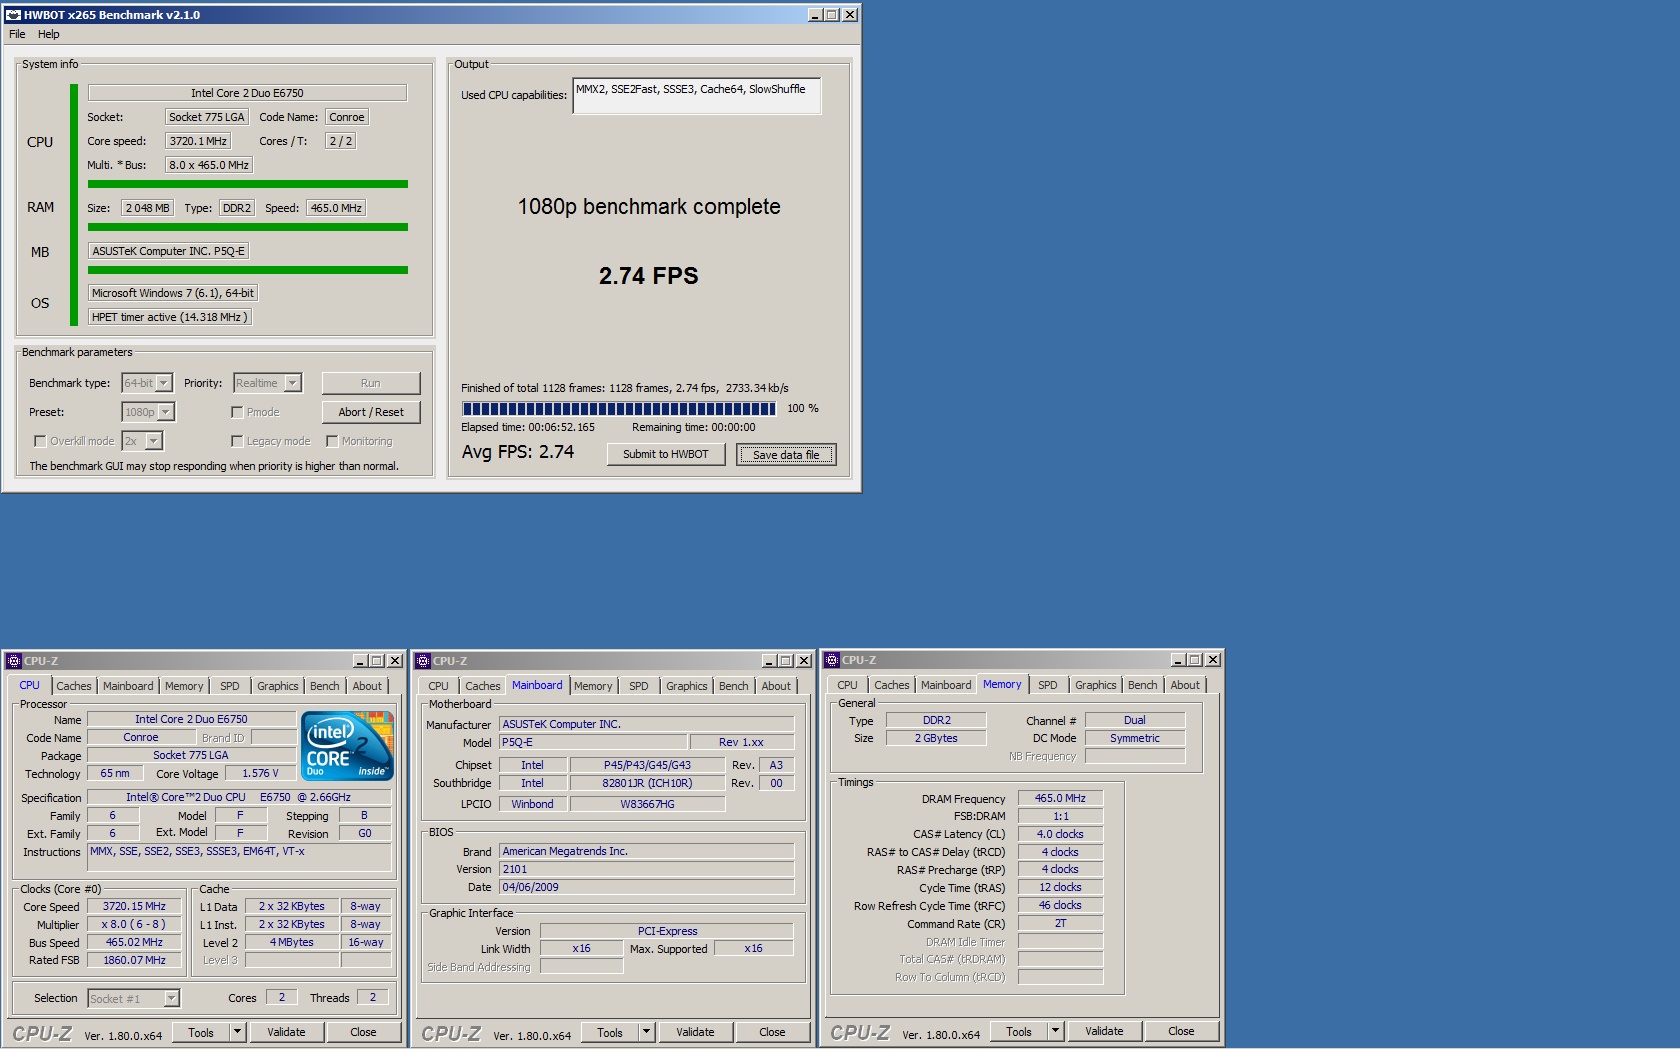Click the Multiplier x 8.0 (6 - 8) value
1680x1050 pixels.
[x=134, y=924]
